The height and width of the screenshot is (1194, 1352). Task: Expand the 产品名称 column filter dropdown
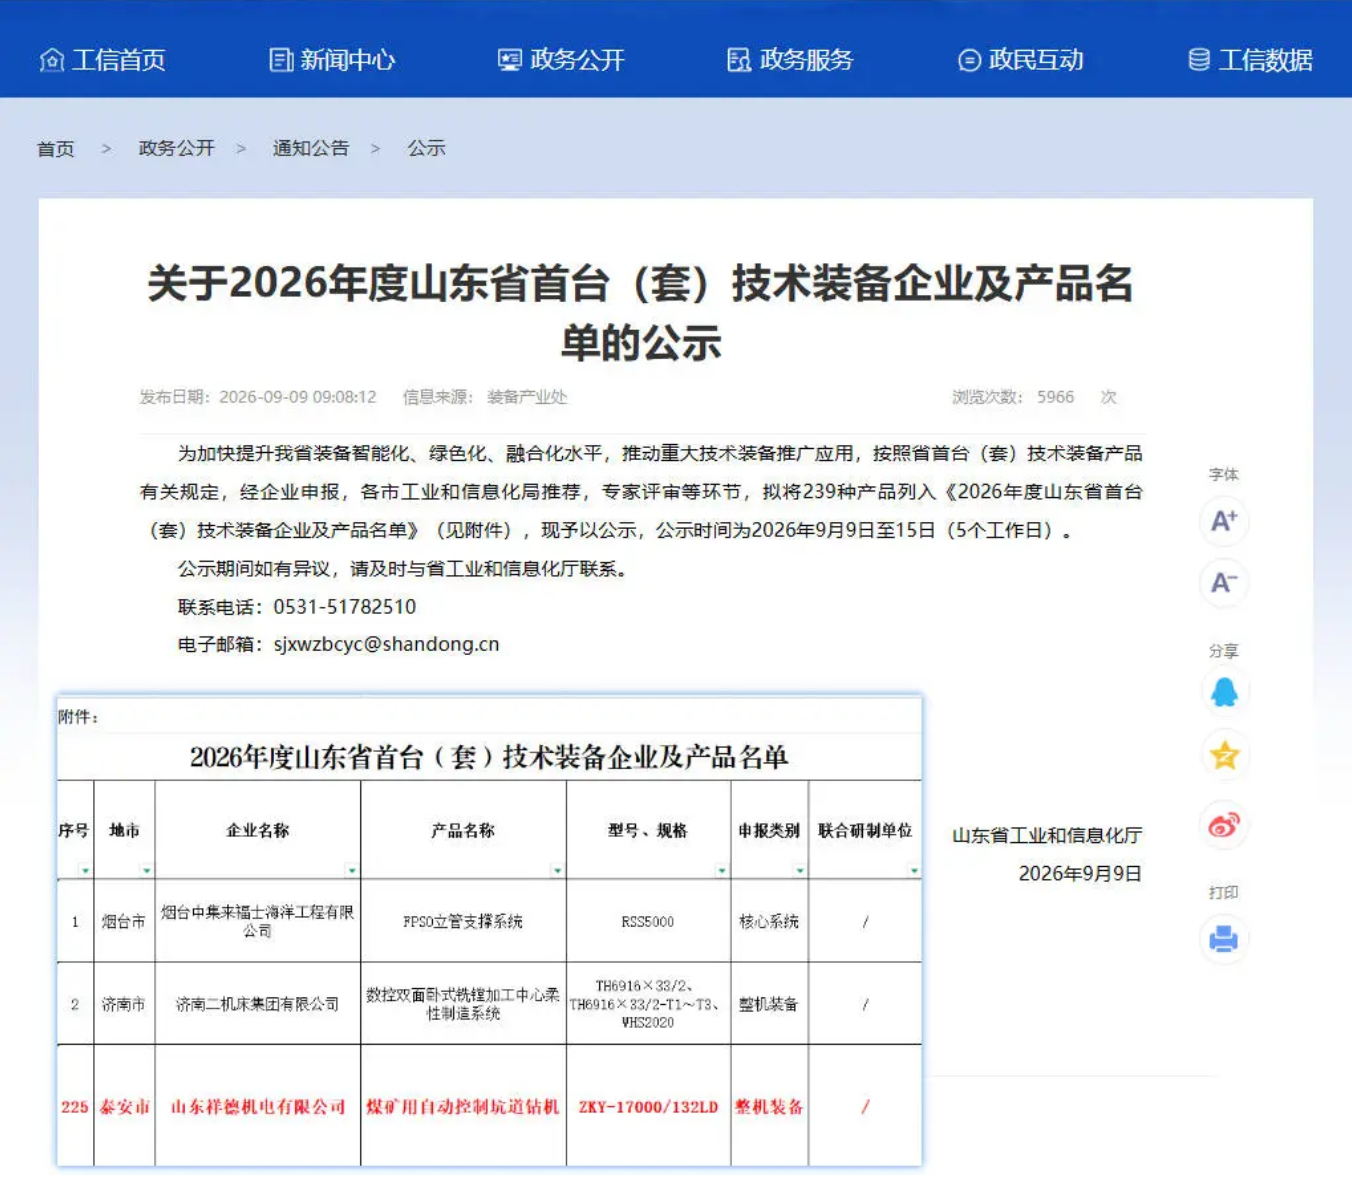click(x=557, y=871)
